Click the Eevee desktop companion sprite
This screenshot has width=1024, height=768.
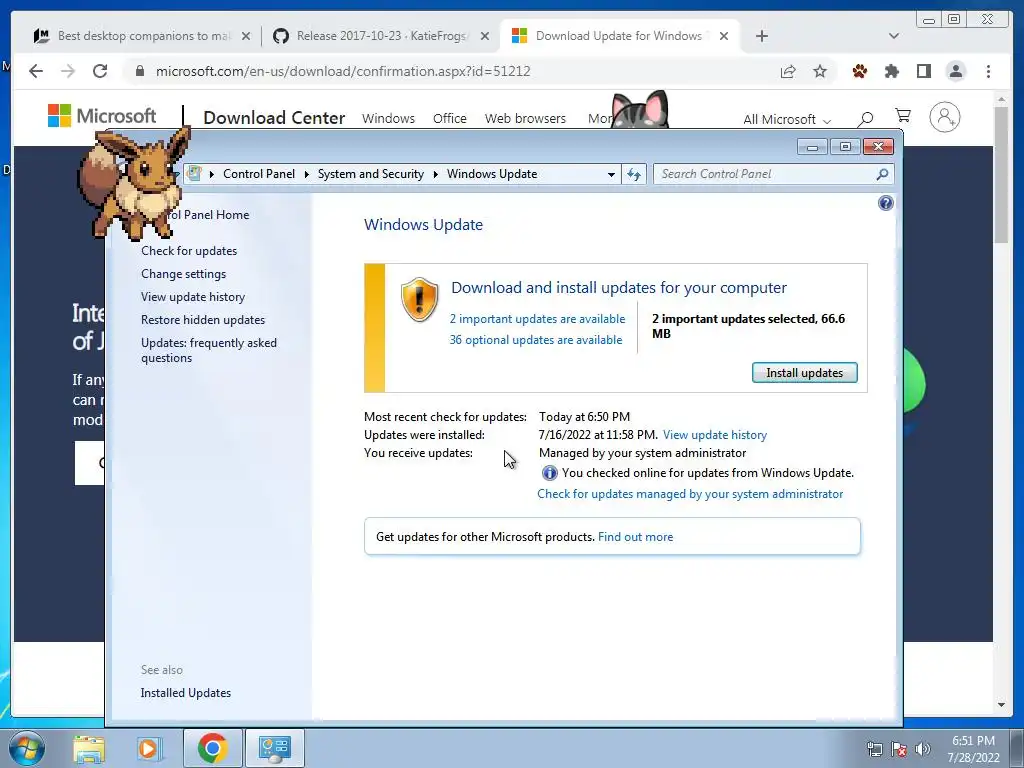(x=133, y=184)
